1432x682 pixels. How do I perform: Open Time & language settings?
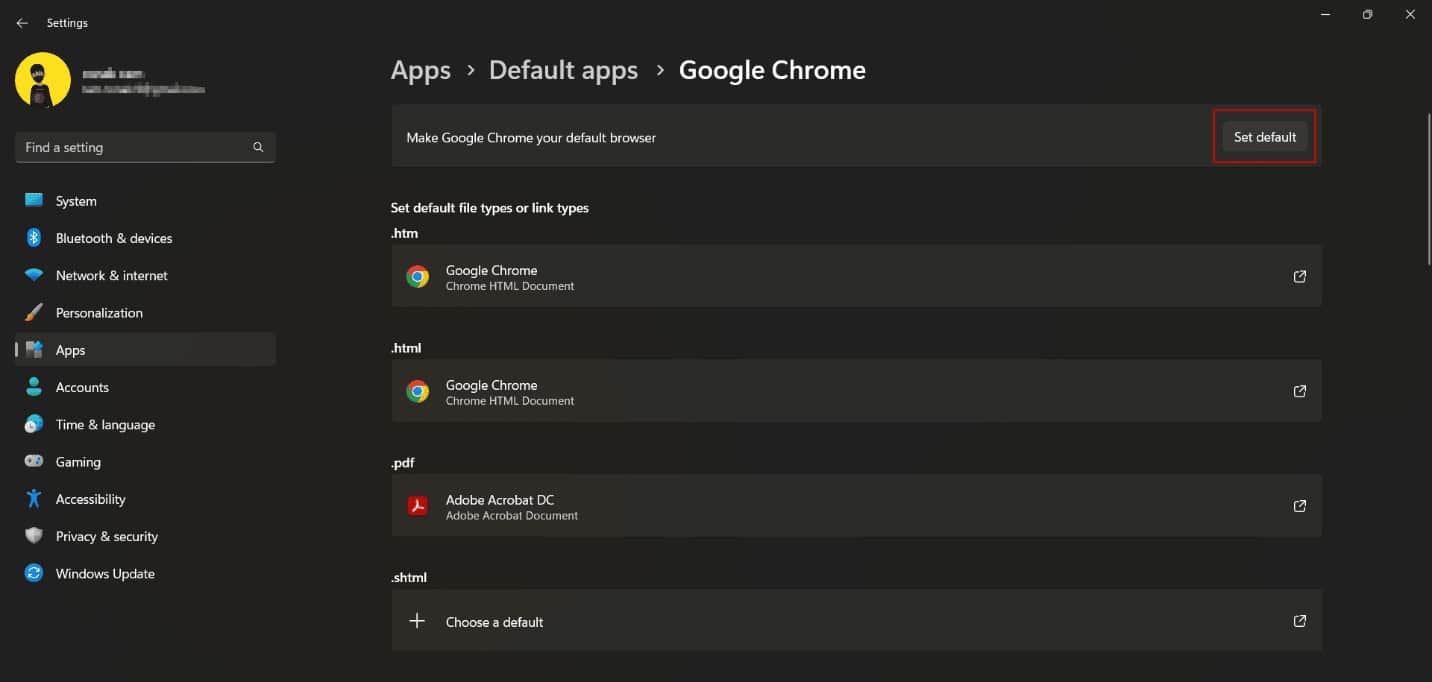(105, 425)
